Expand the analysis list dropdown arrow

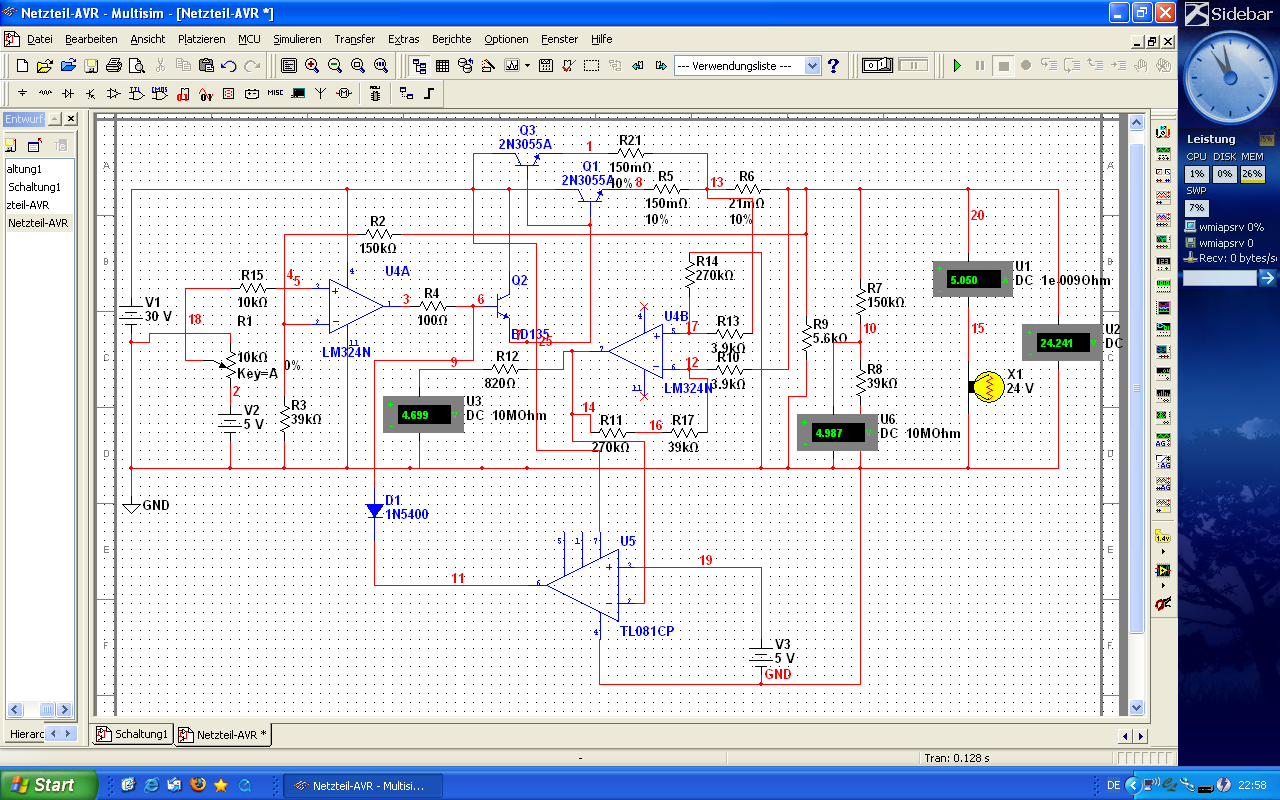pos(527,65)
